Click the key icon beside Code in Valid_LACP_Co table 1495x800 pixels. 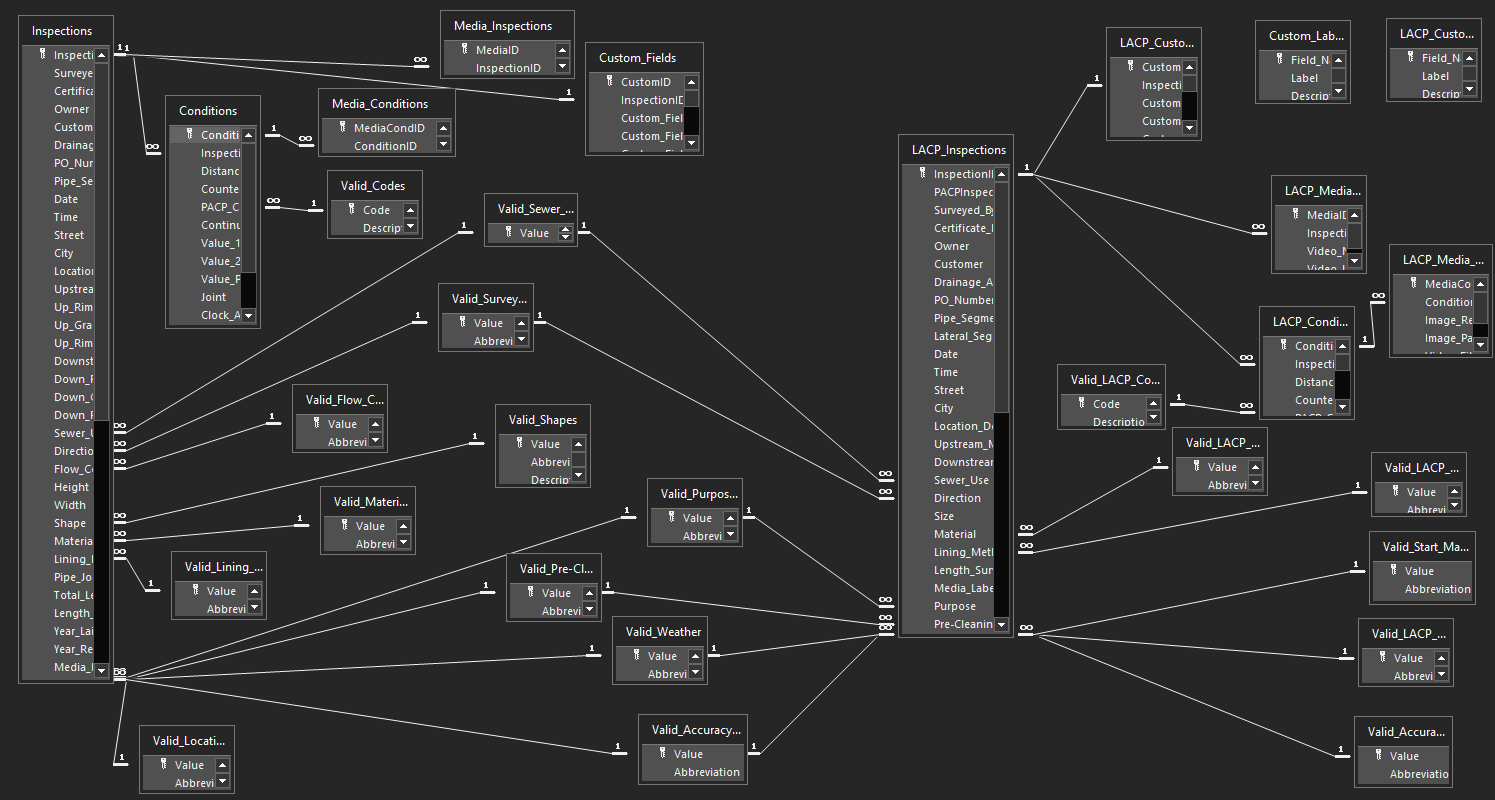coord(1082,403)
